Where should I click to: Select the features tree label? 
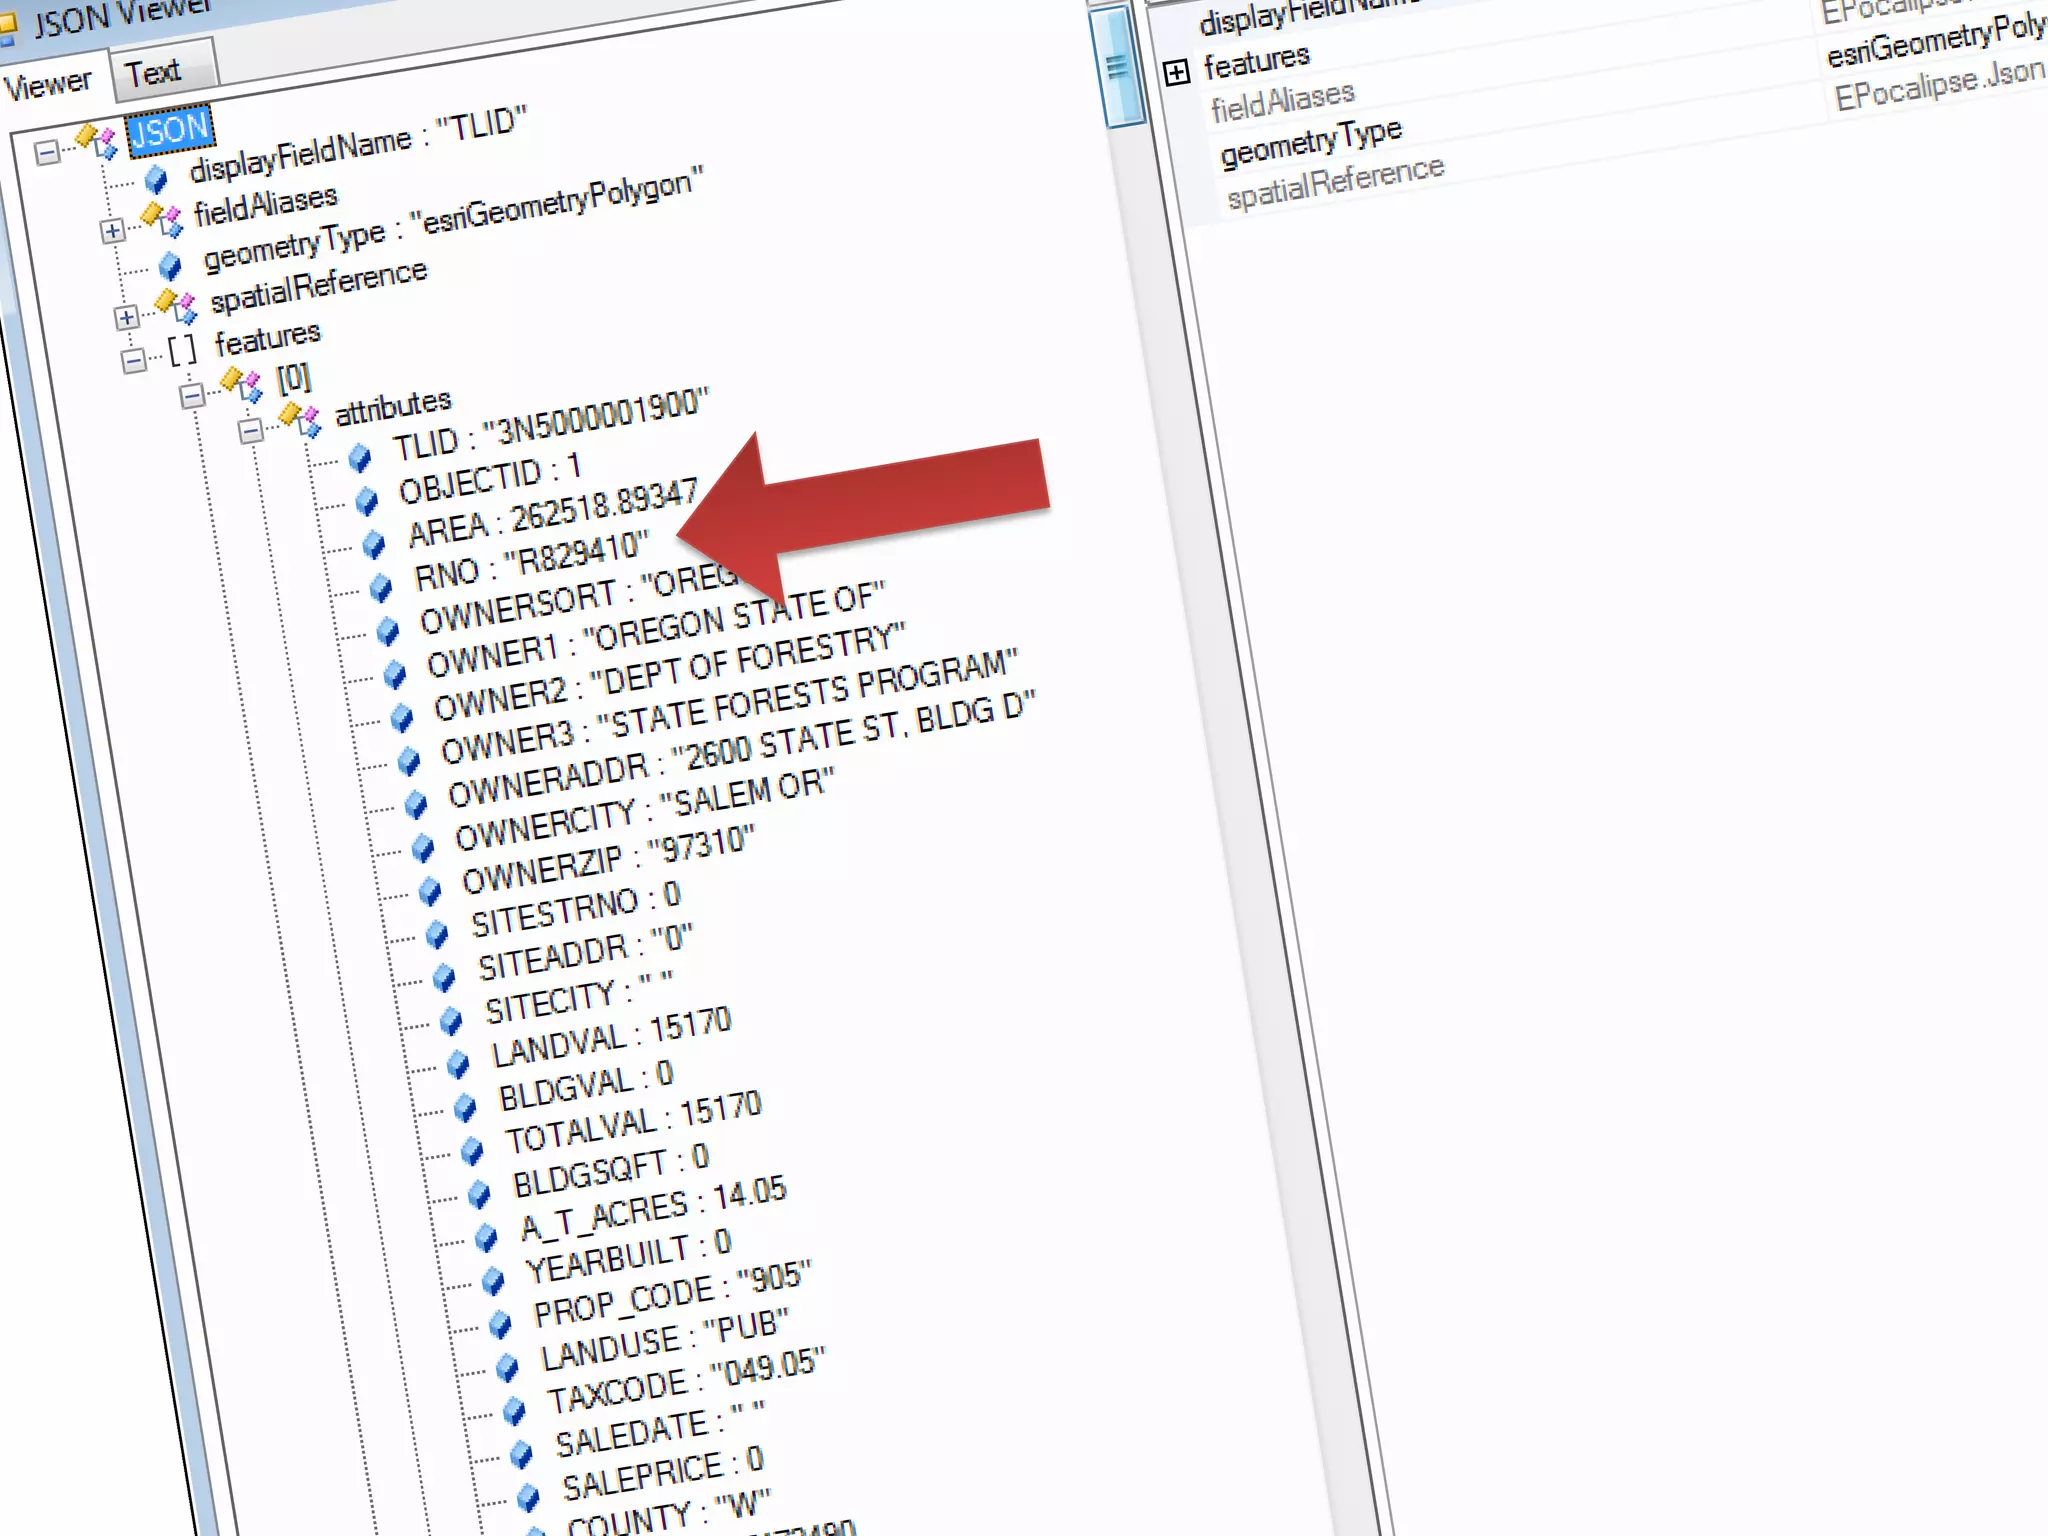pos(267,339)
